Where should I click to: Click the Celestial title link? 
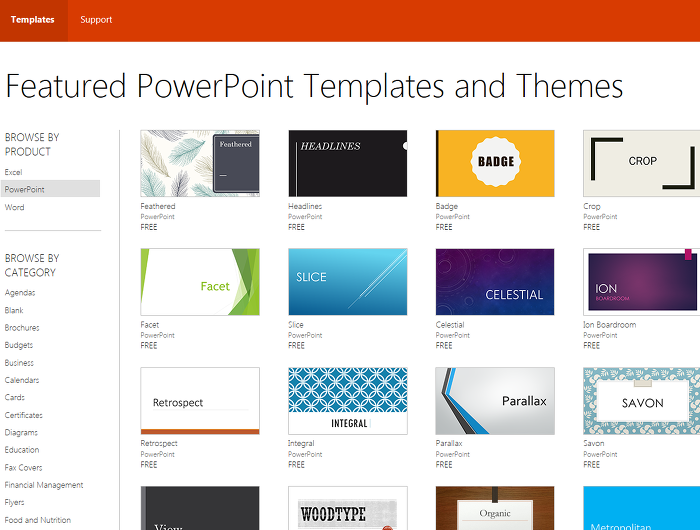click(x=450, y=325)
